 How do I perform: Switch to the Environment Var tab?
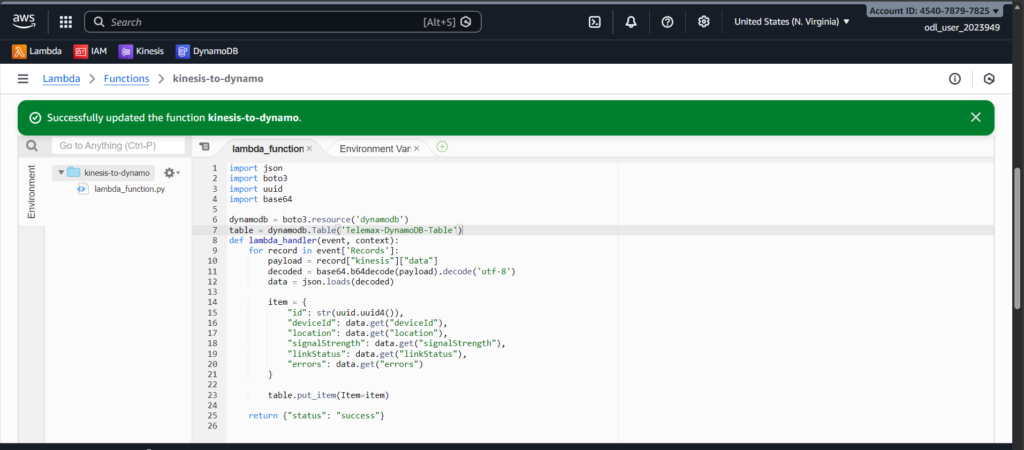click(375, 148)
